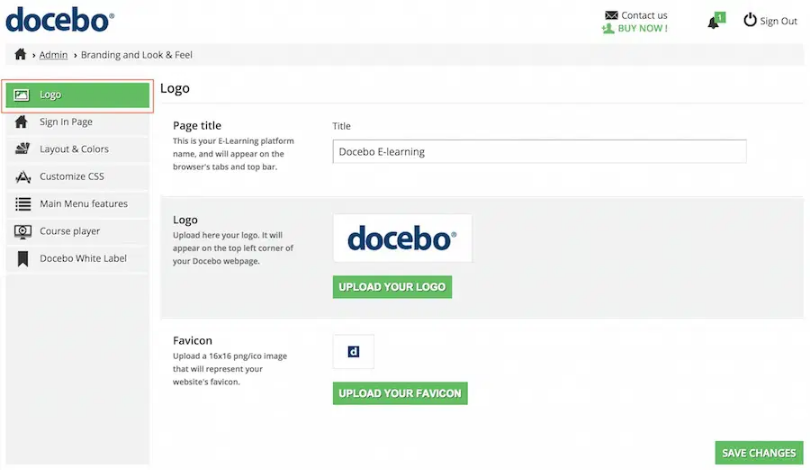The image size is (810, 470).
Task: Click the home breadcrumb icon
Action: (20, 54)
